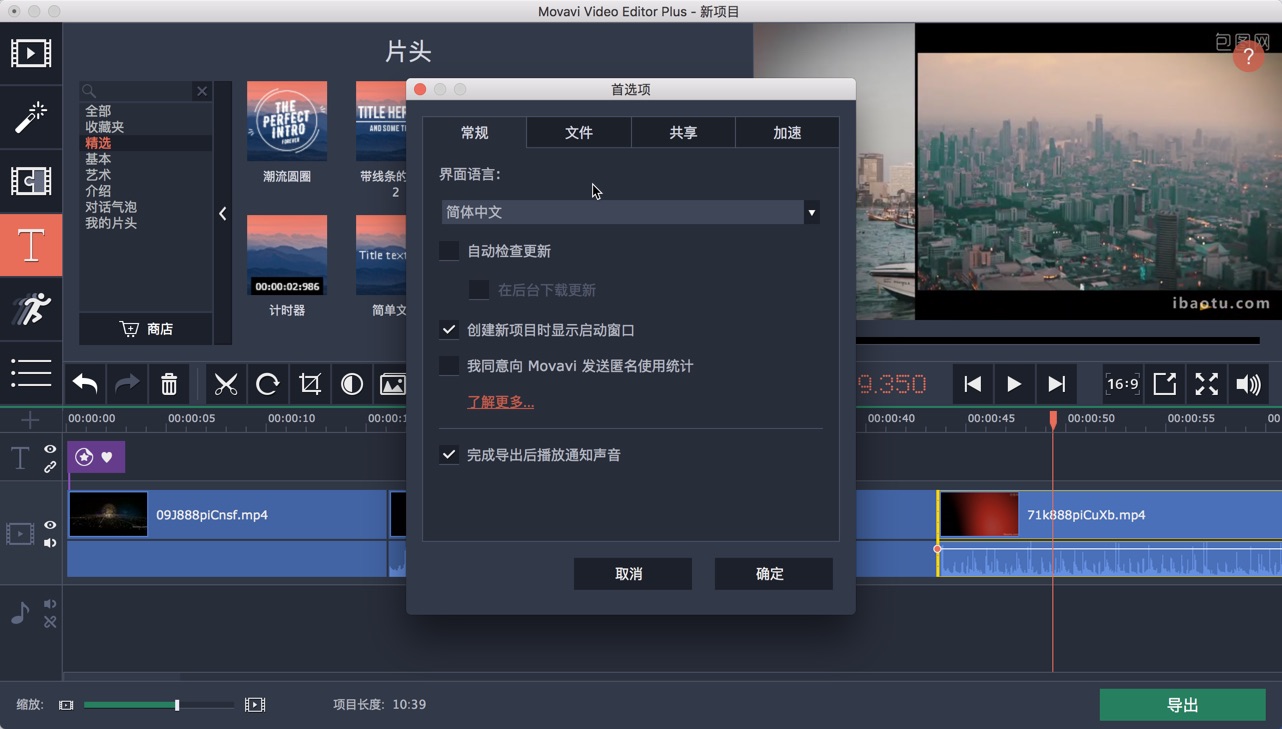
Task: Select the Rotate tool in the timeline toolbar
Action: coord(267,383)
